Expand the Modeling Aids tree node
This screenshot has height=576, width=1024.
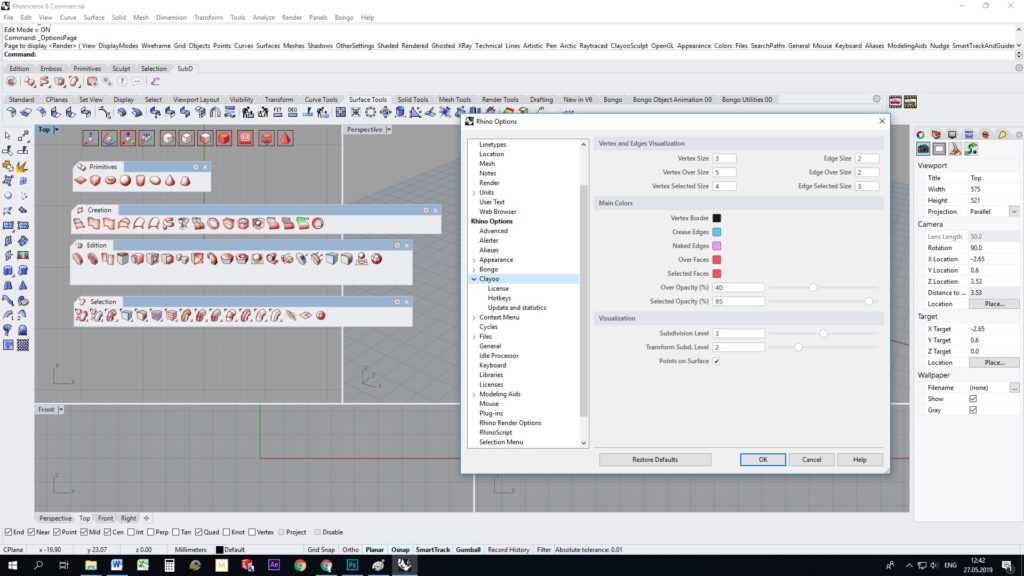pyautogui.click(x=474, y=394)
